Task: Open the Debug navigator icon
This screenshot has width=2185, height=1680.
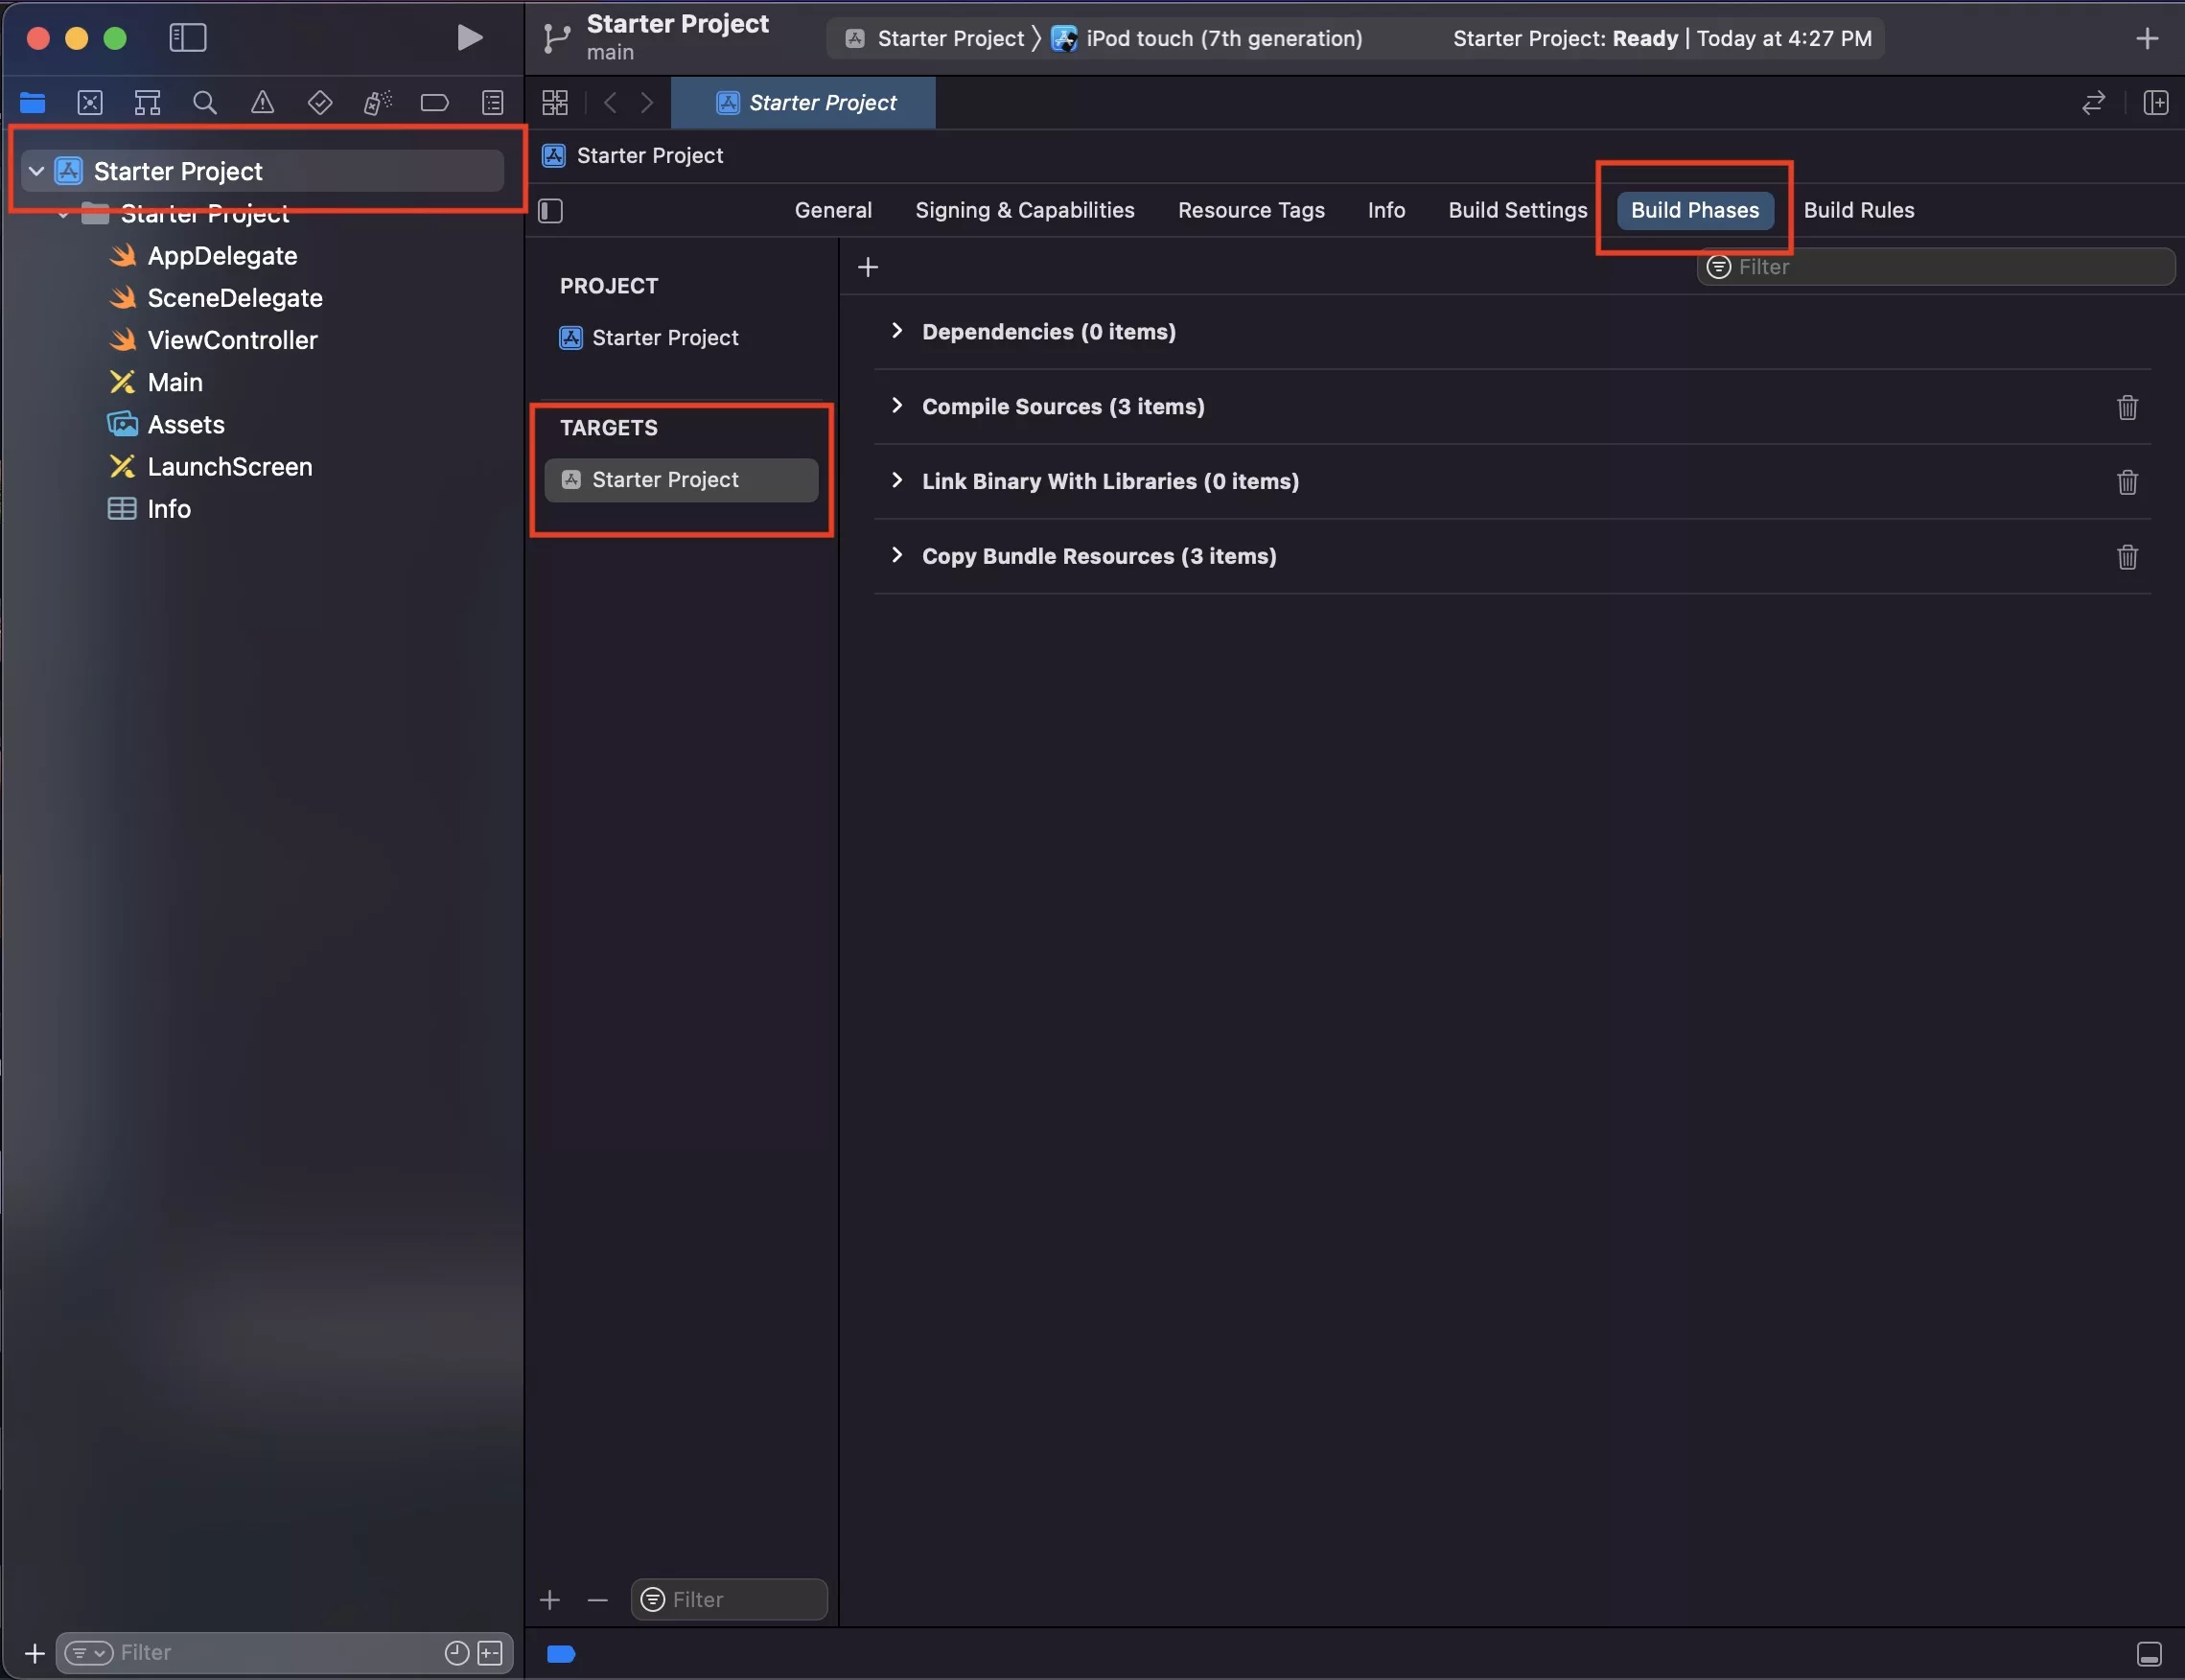Action: coord(377,102)
